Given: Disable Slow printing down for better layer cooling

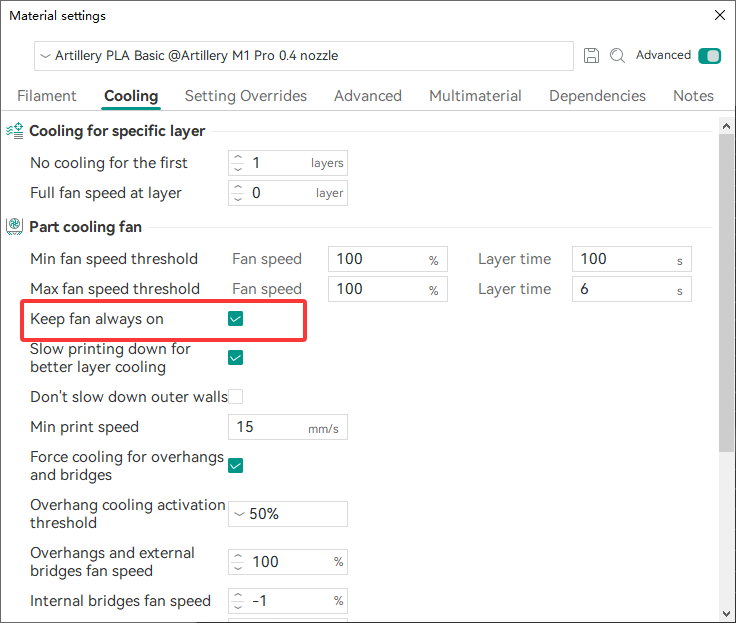Looking at the screenshot, I should click(236, 357).
